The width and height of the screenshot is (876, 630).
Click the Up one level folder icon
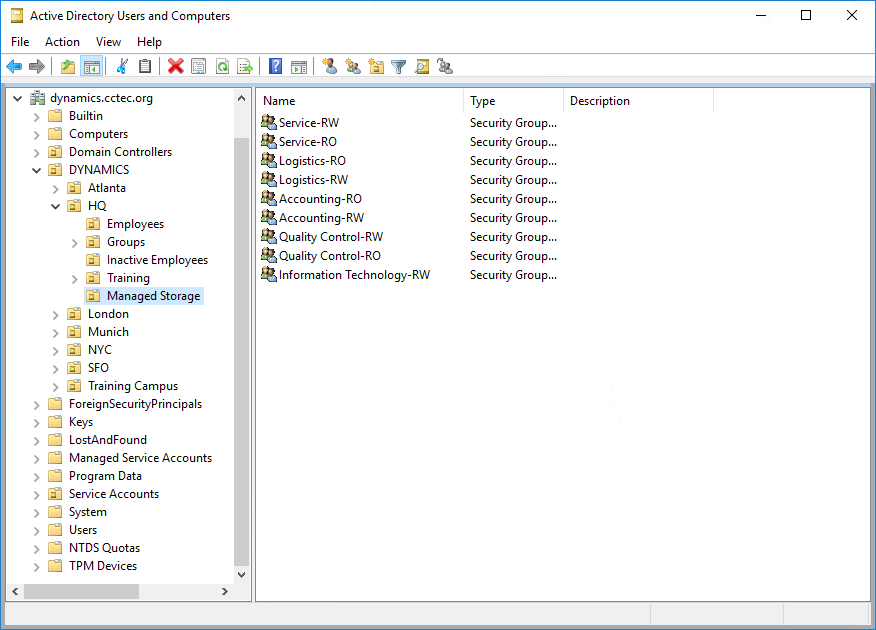[x=68, y=67]
